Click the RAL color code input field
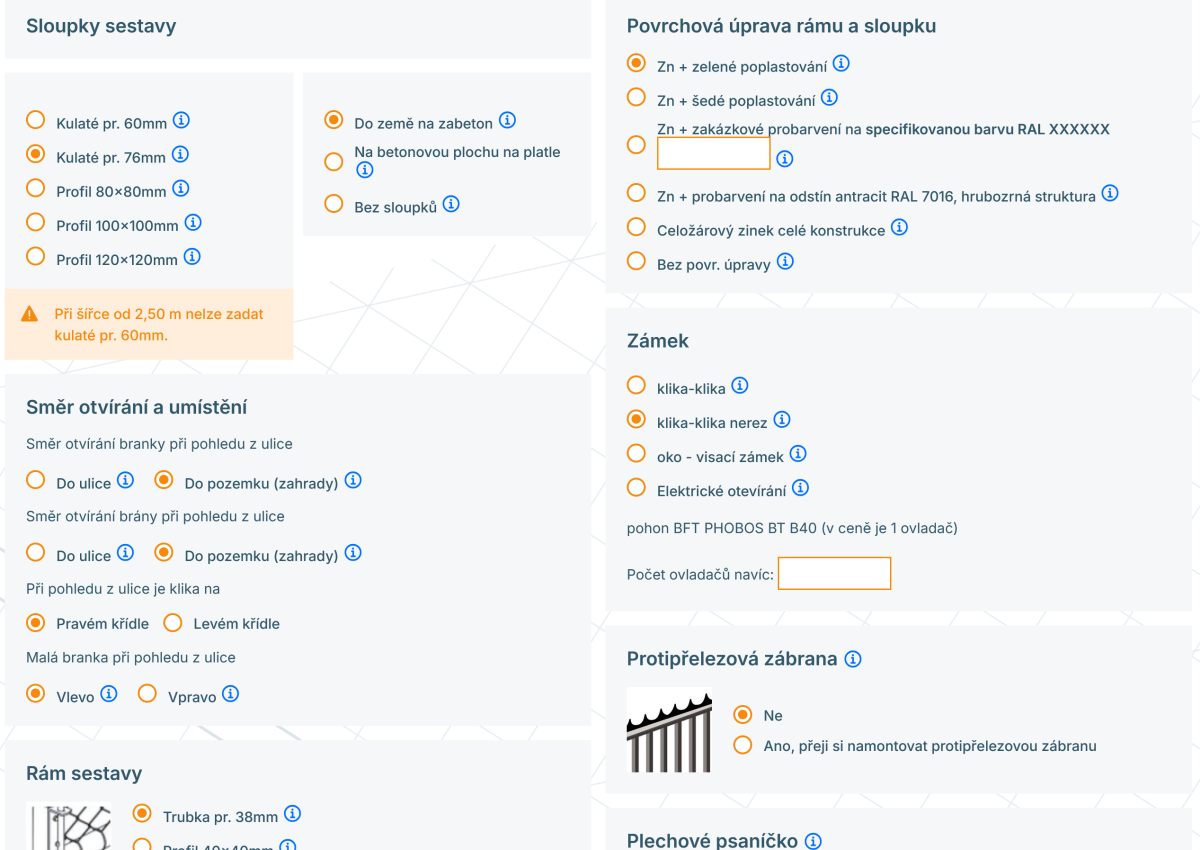 point(714,153)
